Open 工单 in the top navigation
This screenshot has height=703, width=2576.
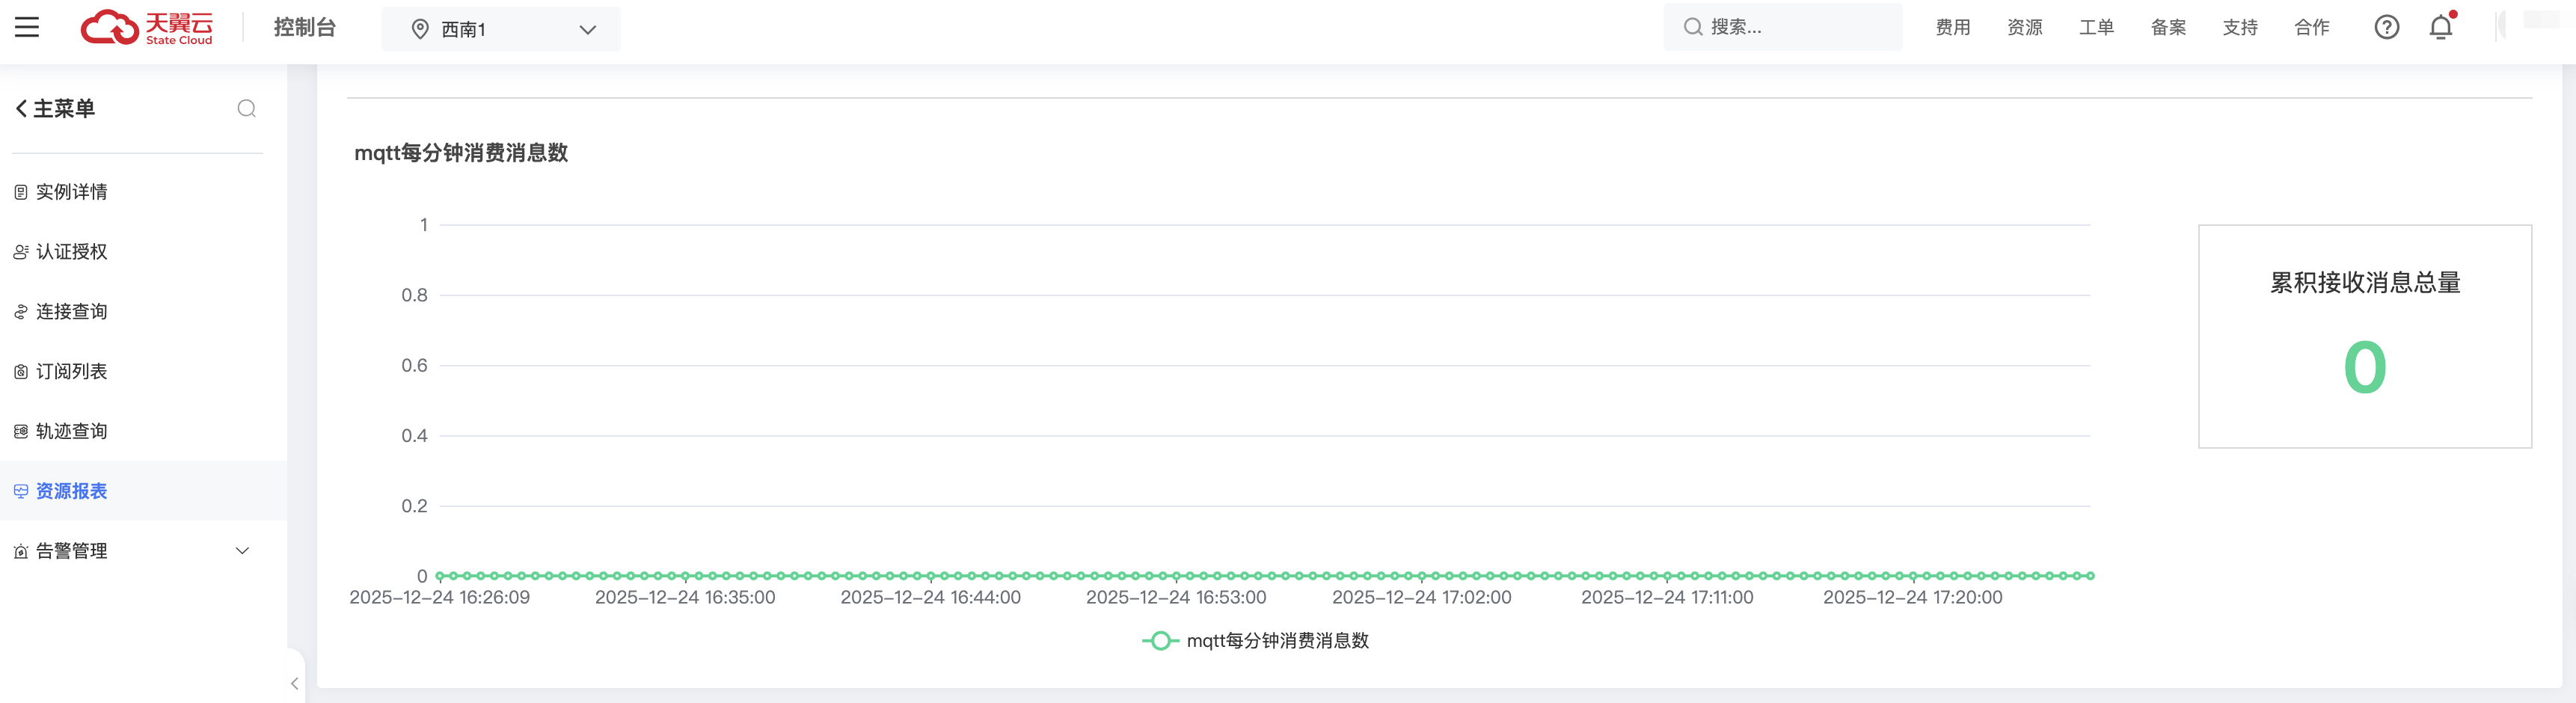pos(2096,27)
